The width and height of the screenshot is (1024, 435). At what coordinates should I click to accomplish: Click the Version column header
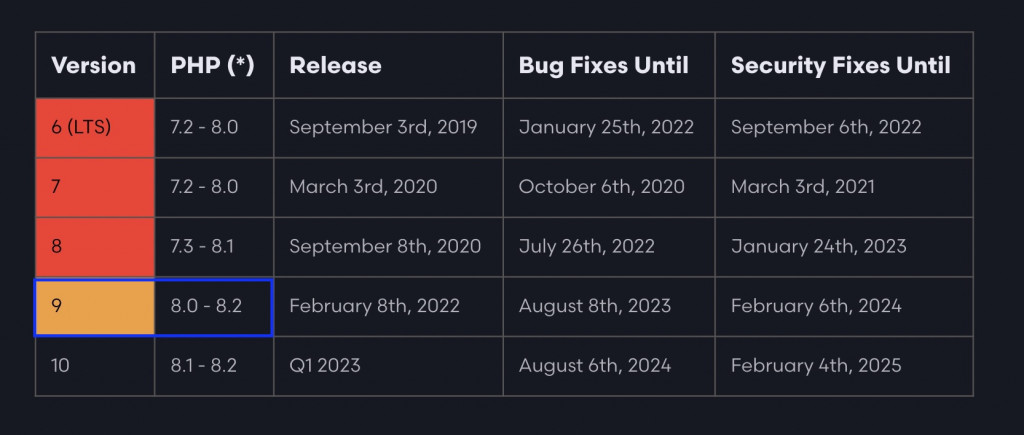click(x=95, y=65)
